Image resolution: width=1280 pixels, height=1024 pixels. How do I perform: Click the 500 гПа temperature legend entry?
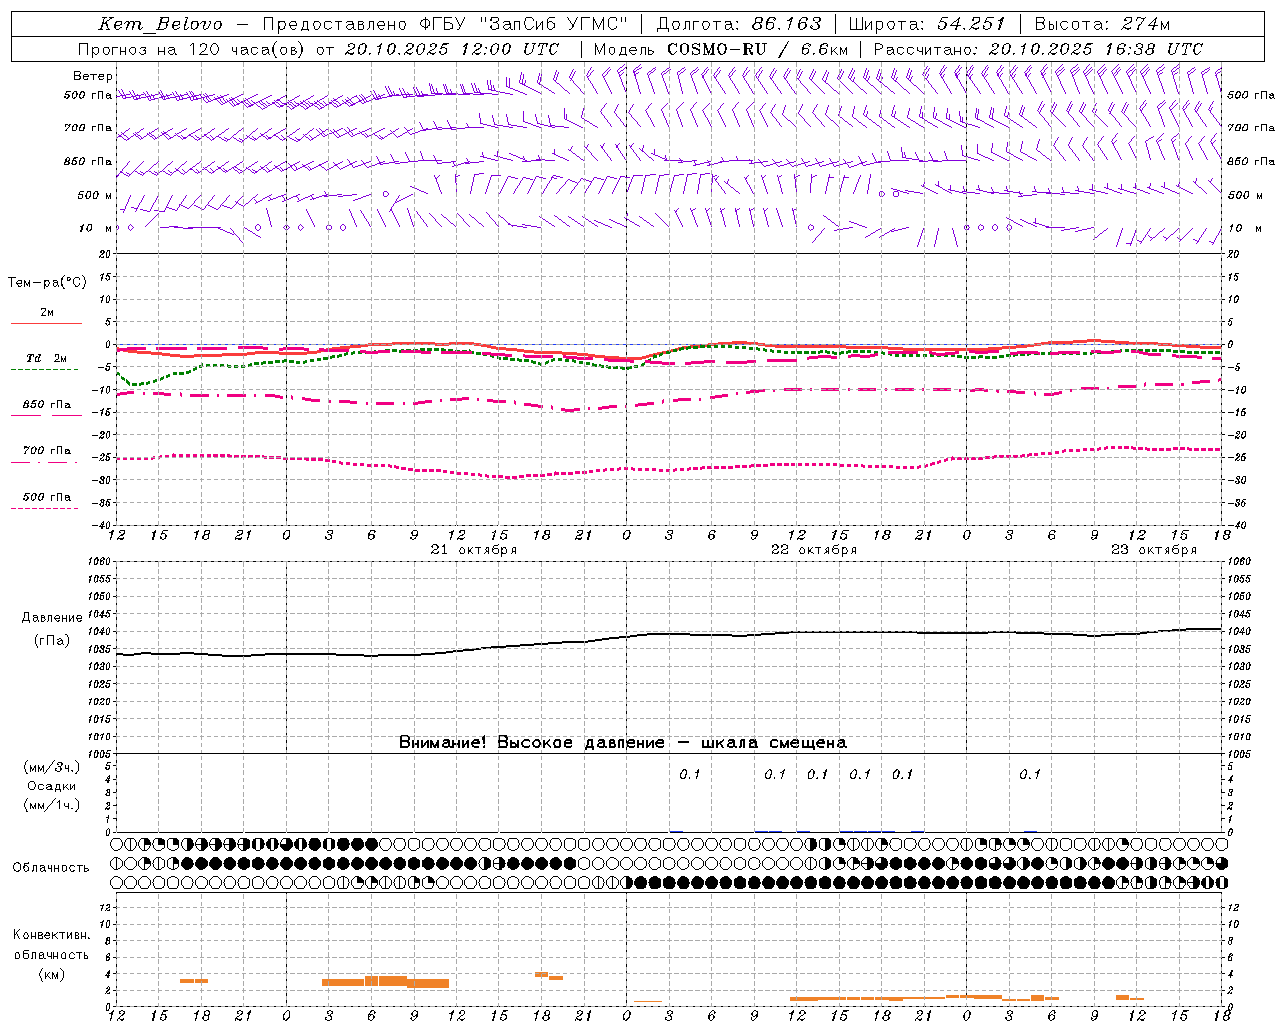tap(46, 500)
